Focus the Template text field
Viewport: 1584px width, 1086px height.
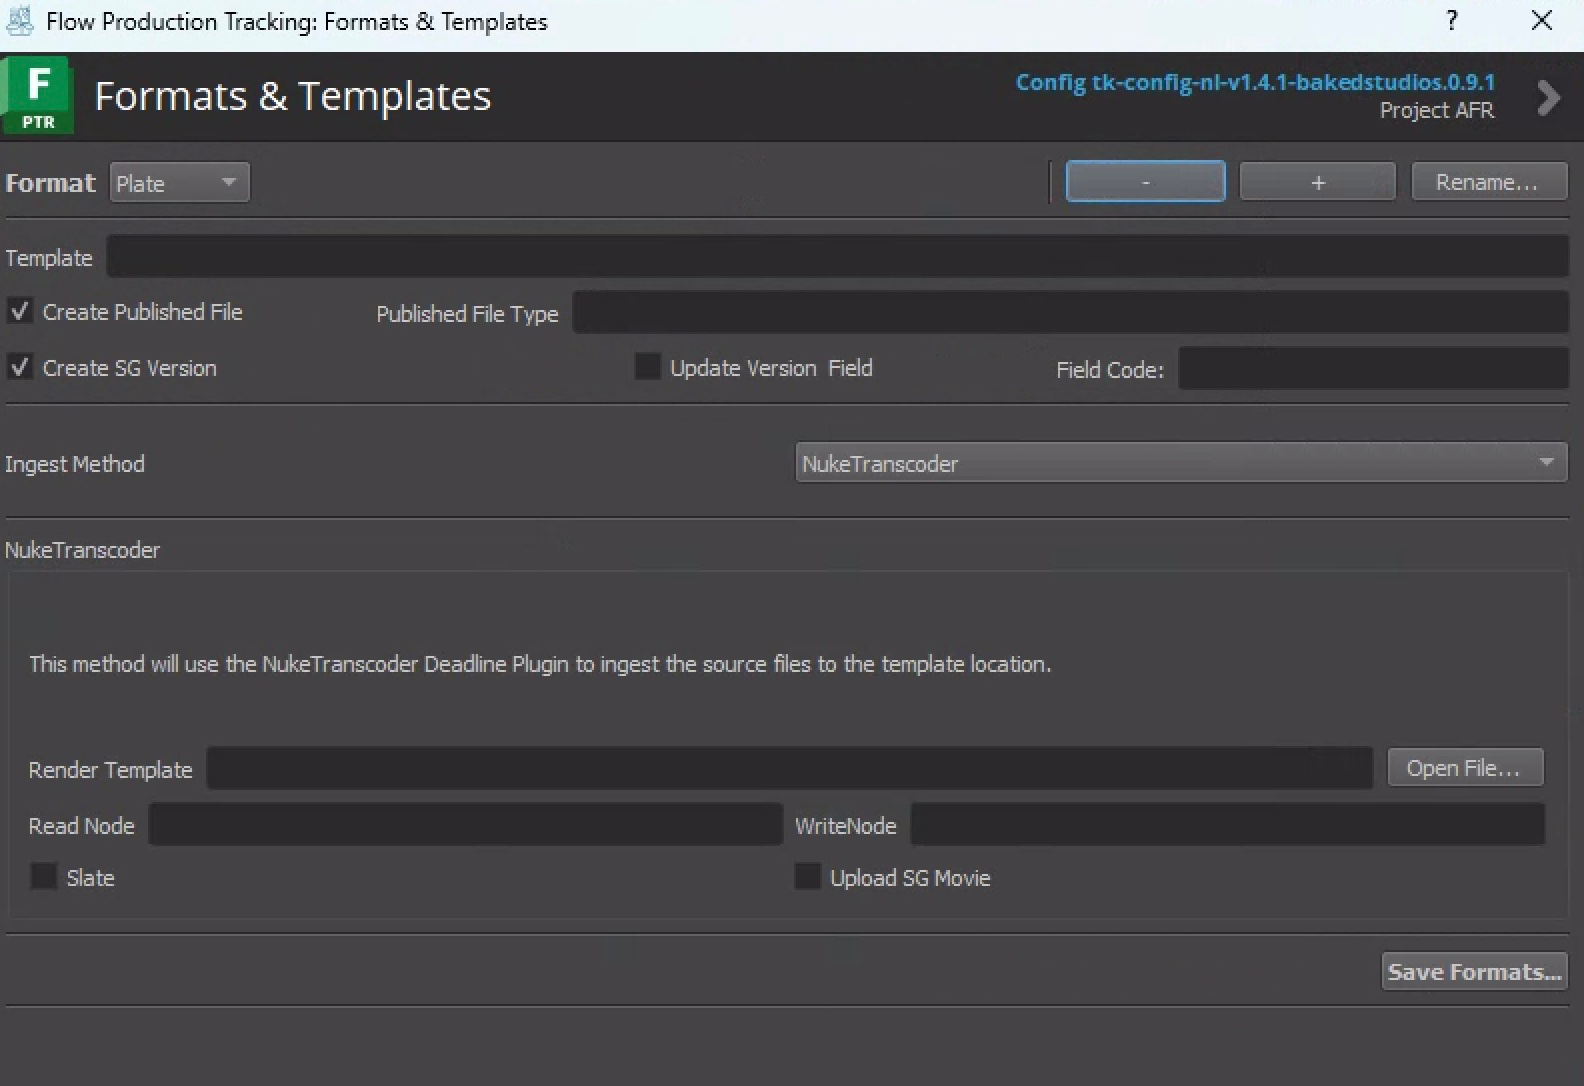(x=836, y=257)
